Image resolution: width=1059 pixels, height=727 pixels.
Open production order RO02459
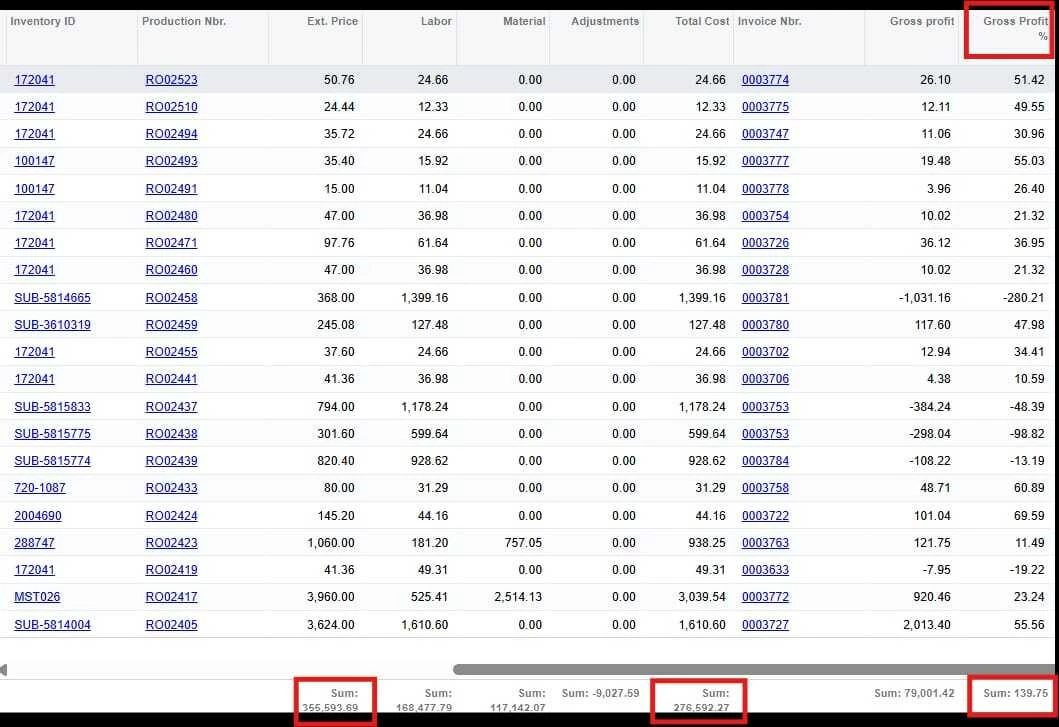tap(172, 324)
